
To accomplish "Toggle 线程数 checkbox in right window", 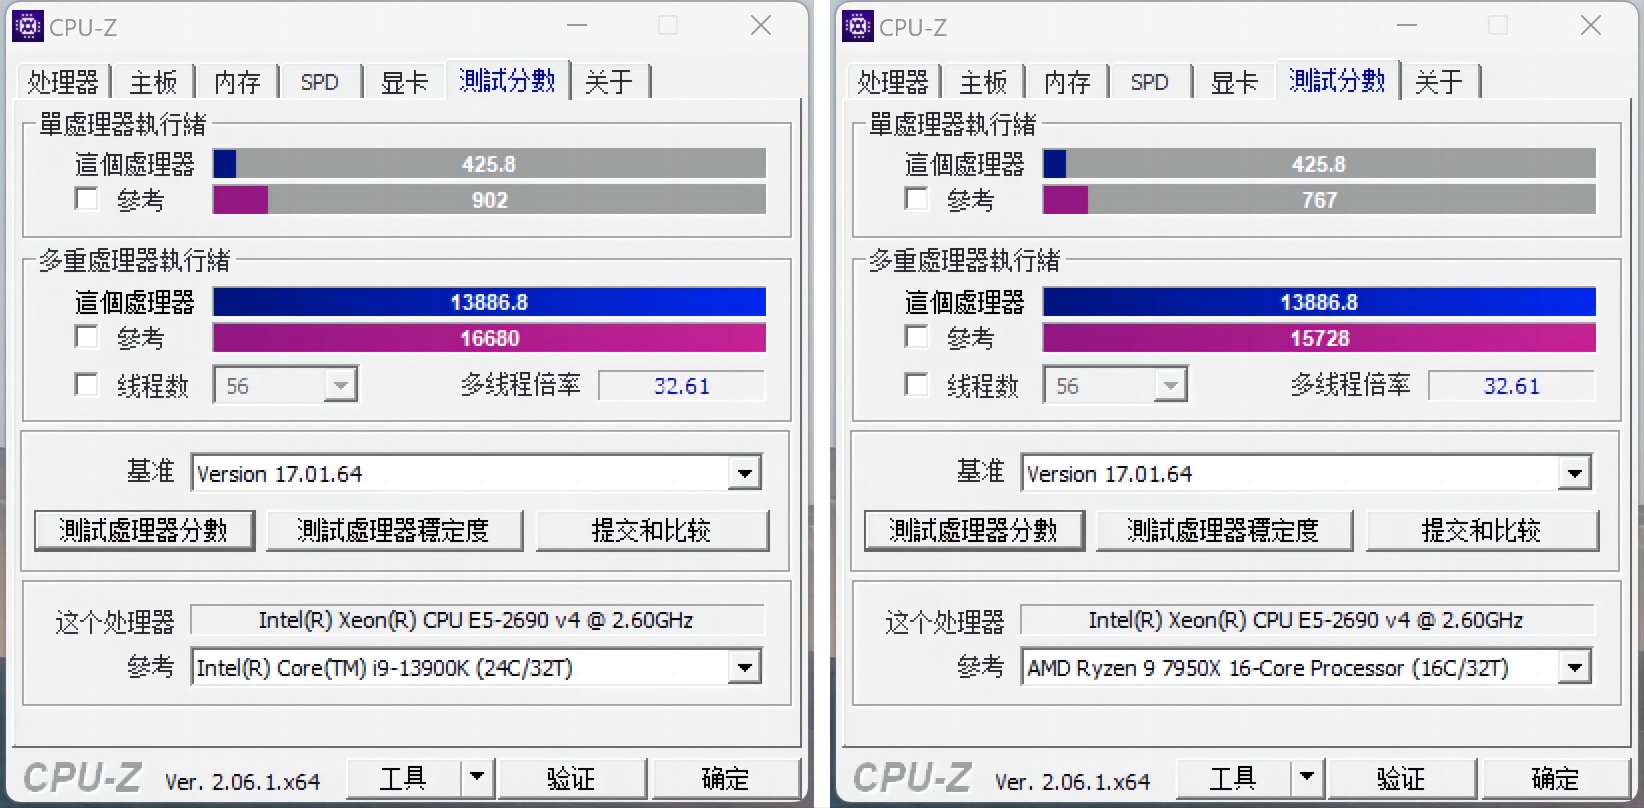I will (917, 385).
